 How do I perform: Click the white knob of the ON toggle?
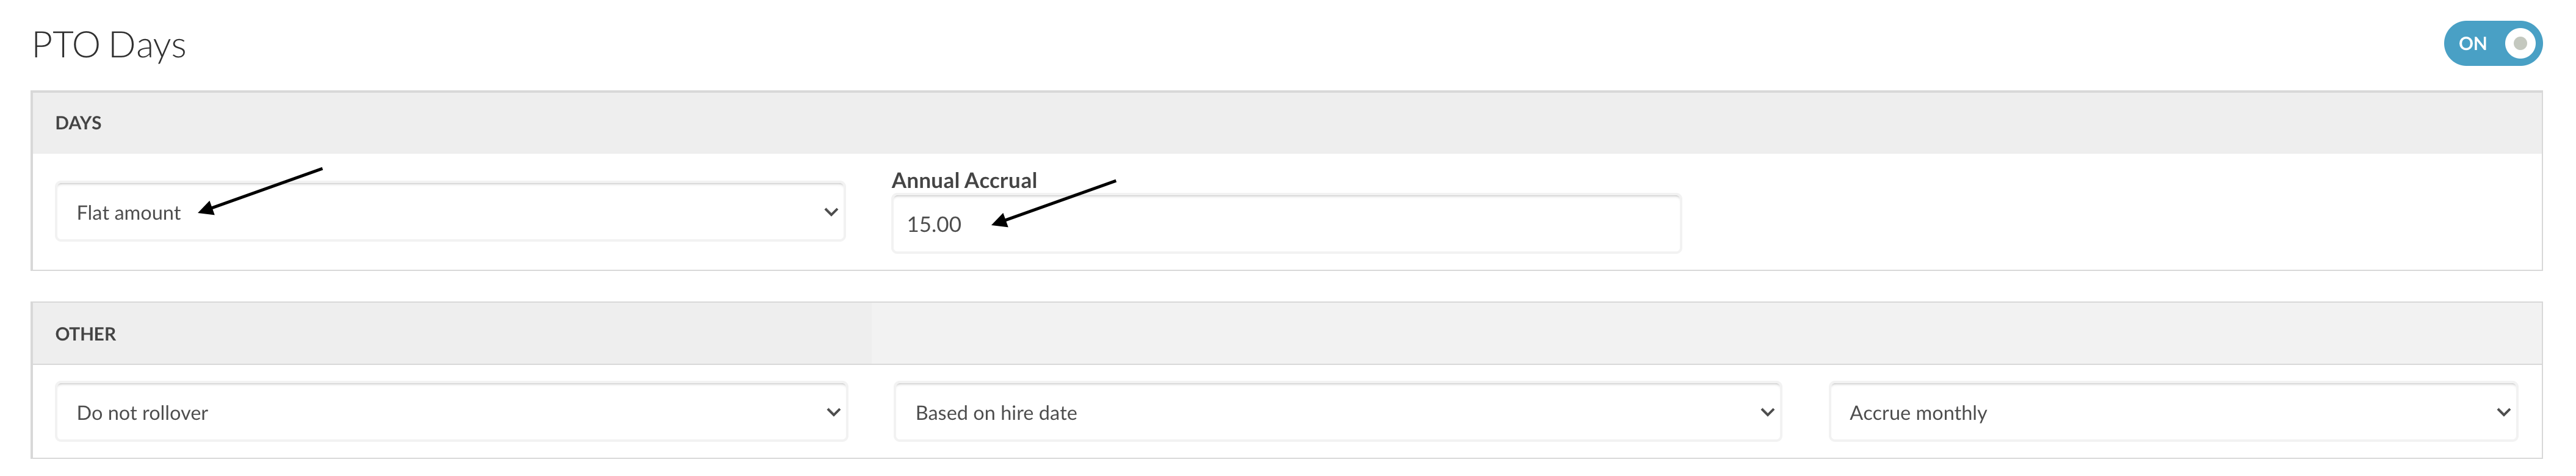coord(2520,43)
